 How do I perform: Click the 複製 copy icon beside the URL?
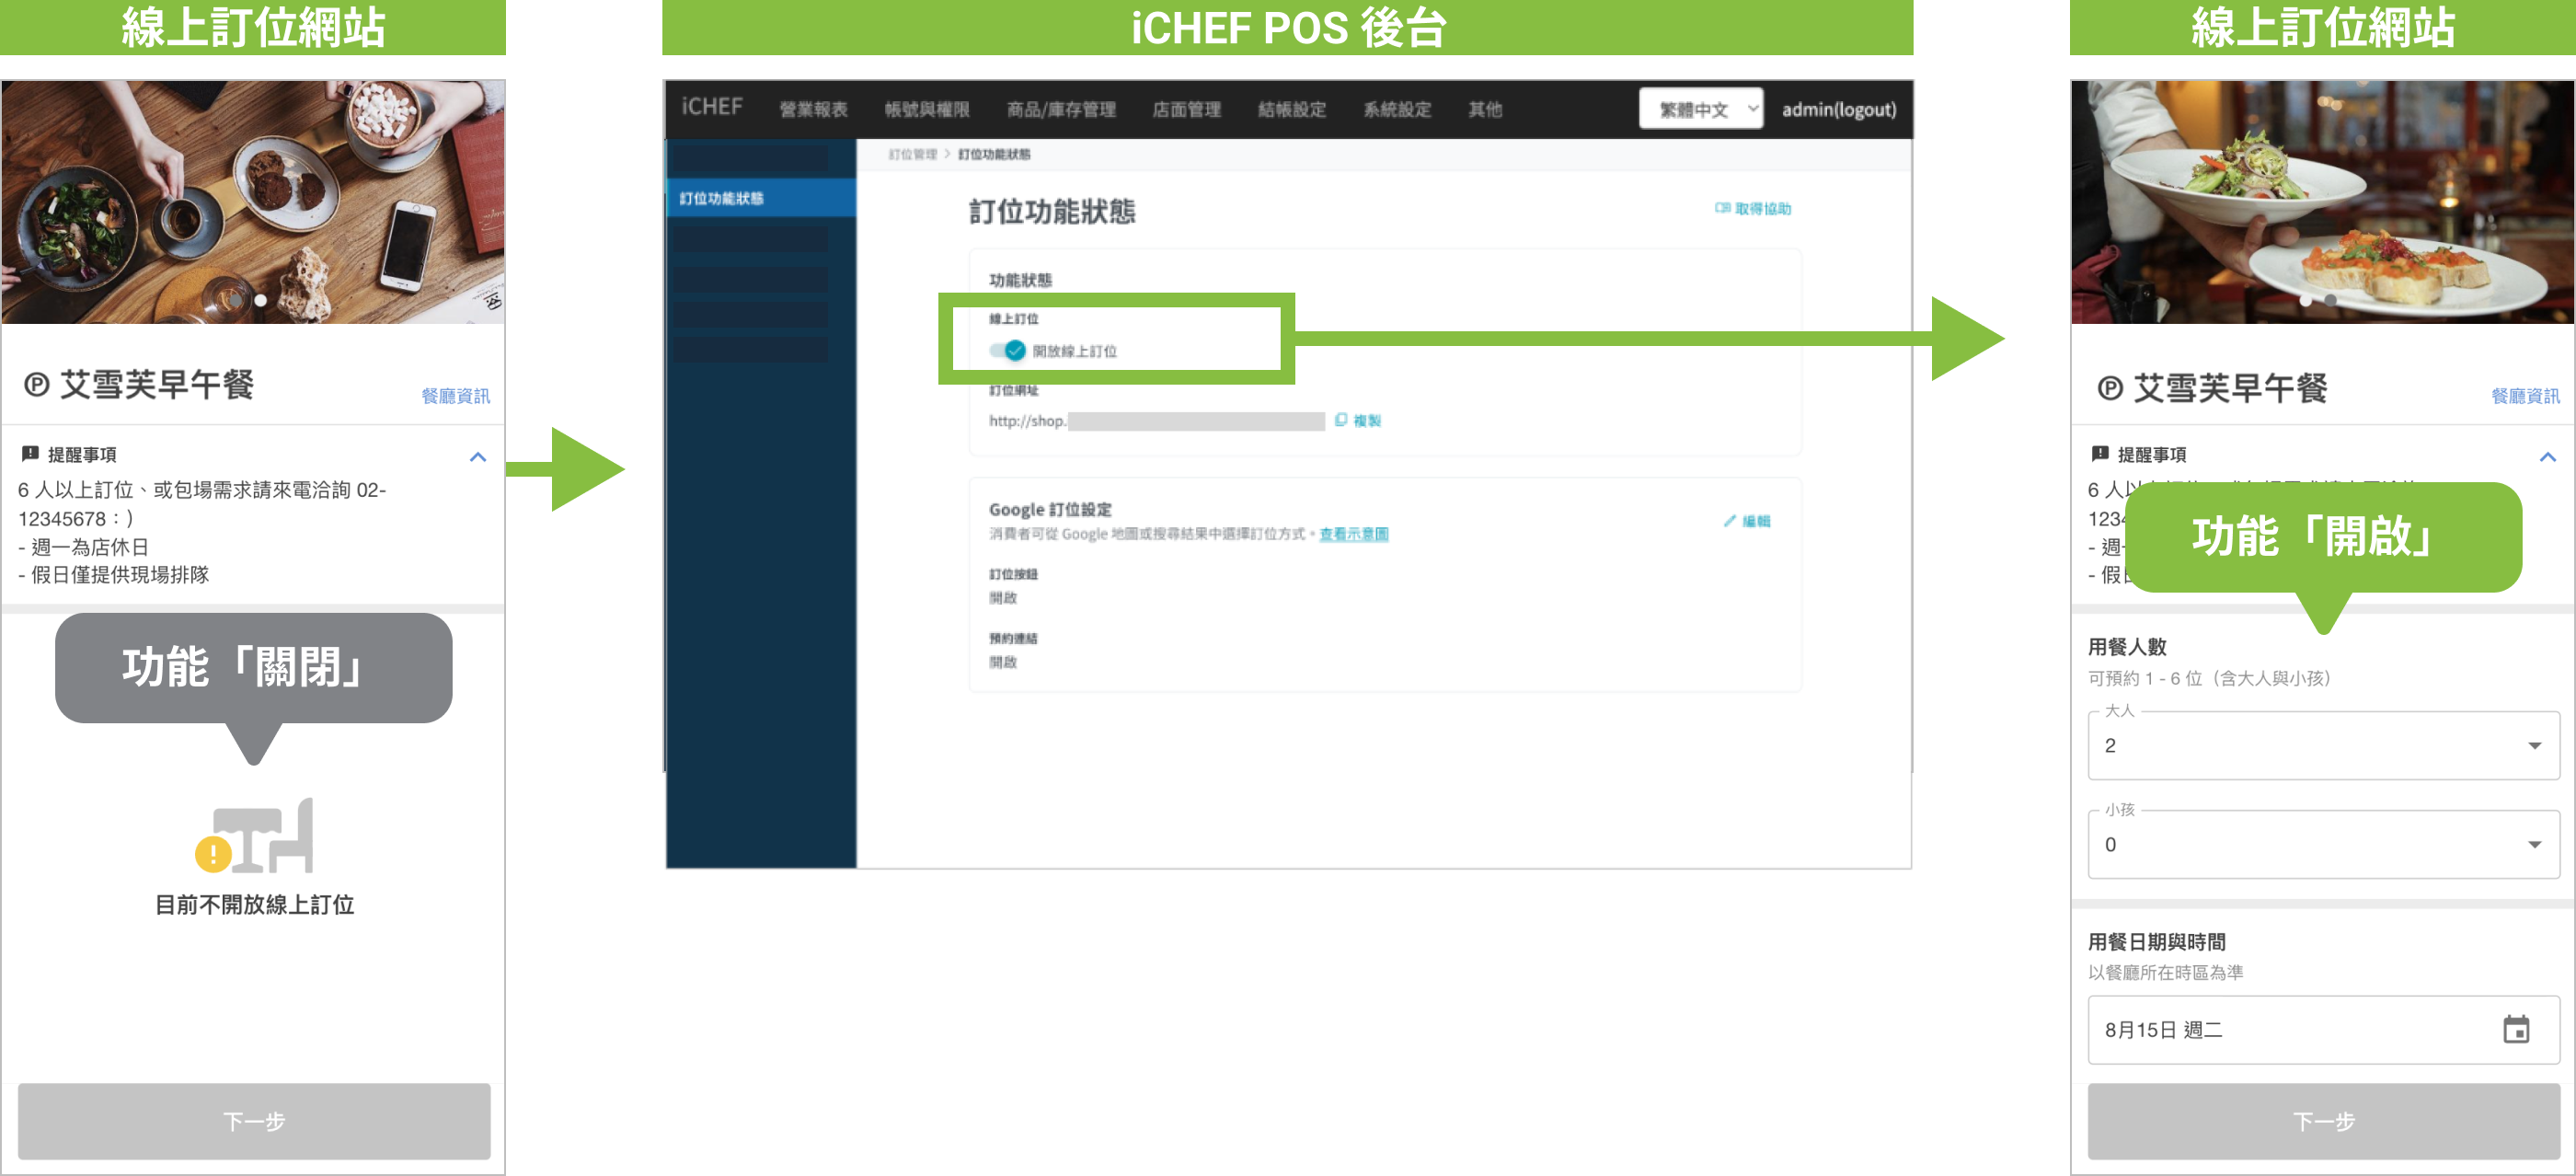coord(1341,420)
